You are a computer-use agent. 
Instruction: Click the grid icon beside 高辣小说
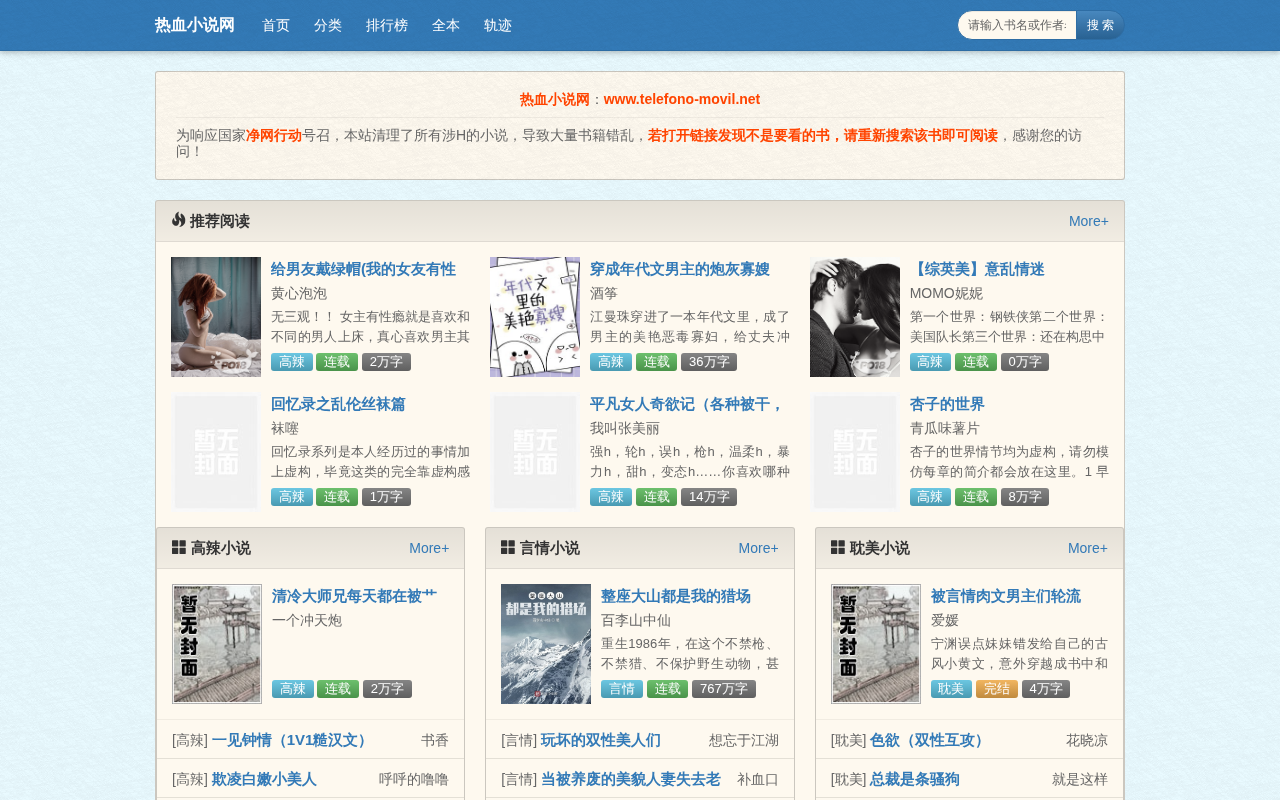[x=179, y=547]
